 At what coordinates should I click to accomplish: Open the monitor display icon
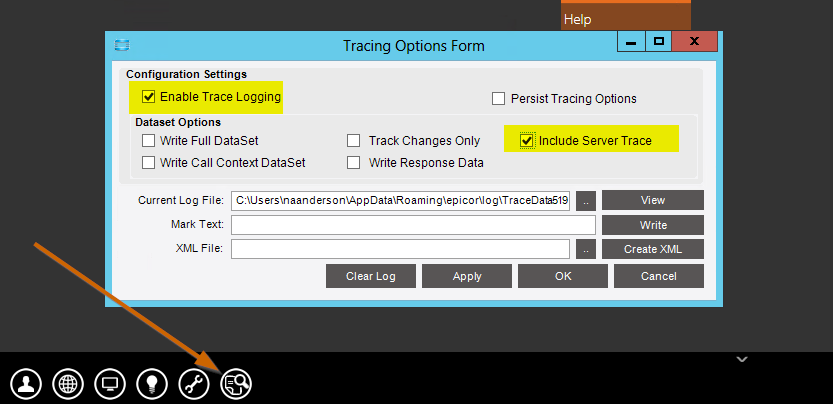(x=110, y=384)
